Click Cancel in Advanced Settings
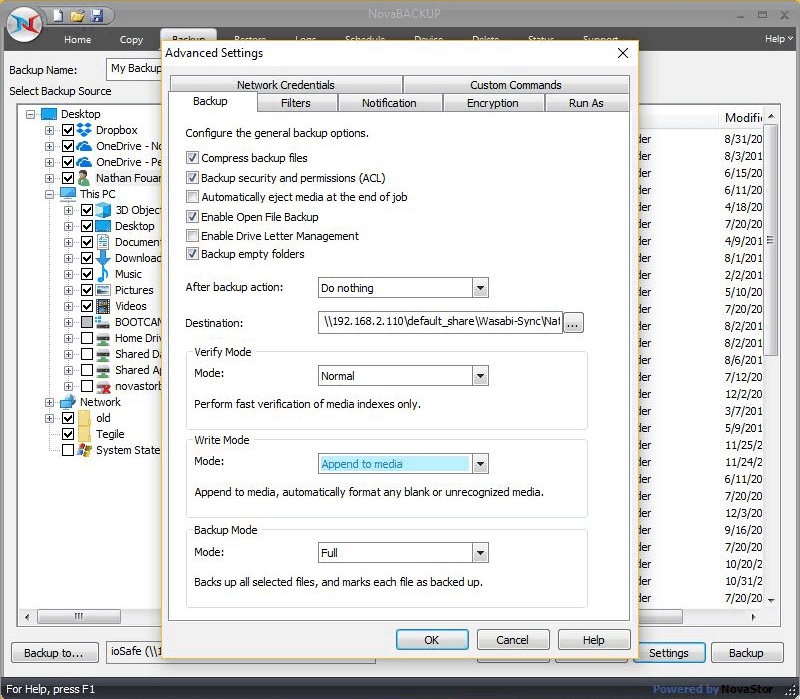The image size is (800, 699). [513, 640]
